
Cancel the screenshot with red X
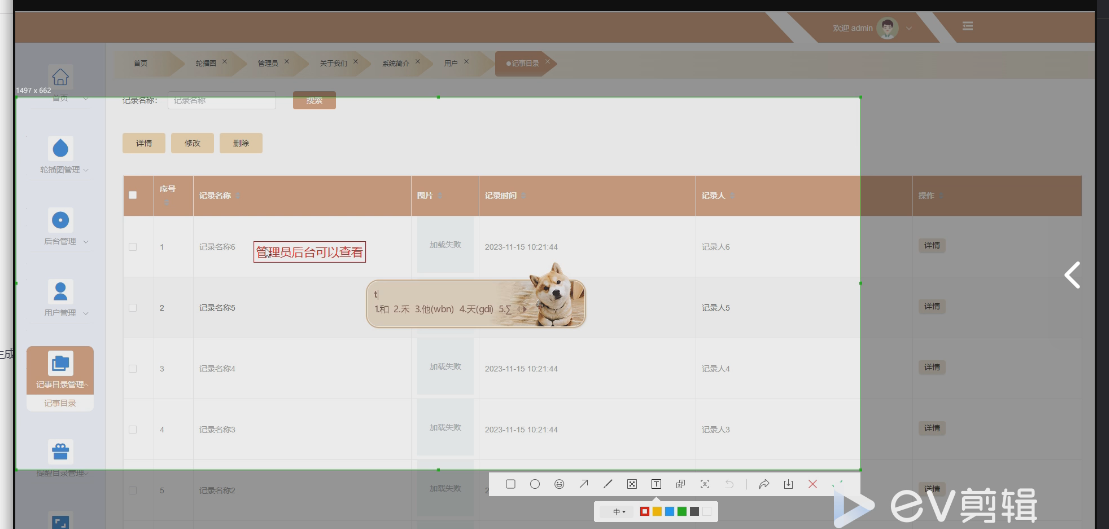point(813,484)
